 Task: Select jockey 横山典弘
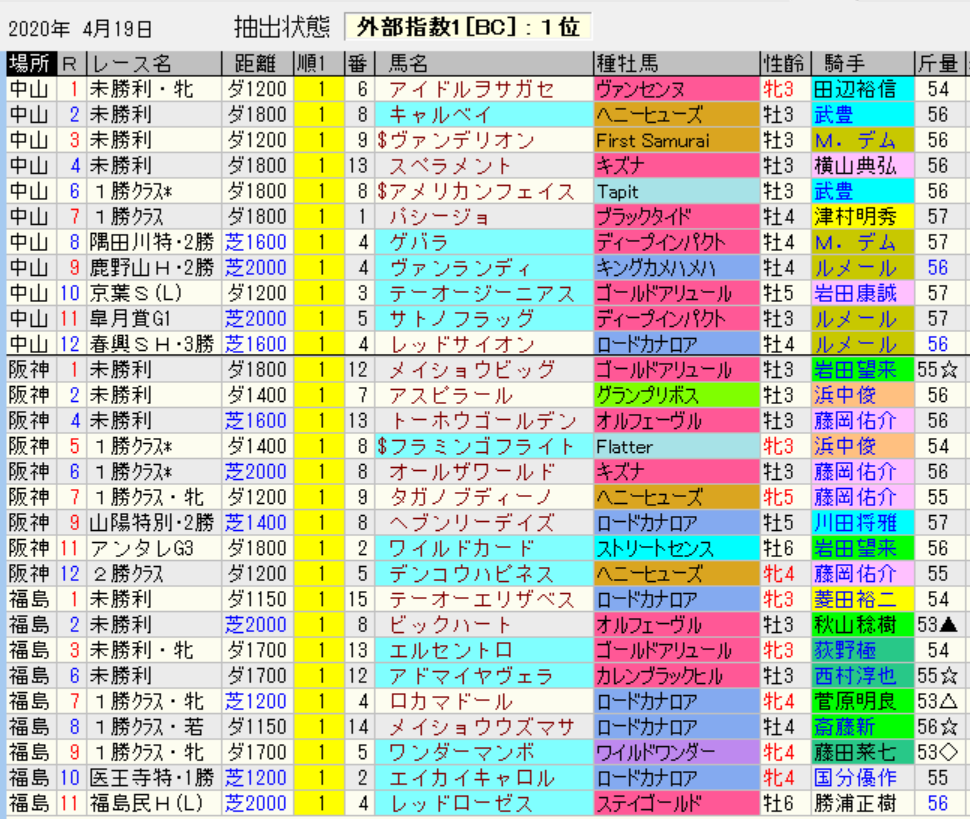854,166
